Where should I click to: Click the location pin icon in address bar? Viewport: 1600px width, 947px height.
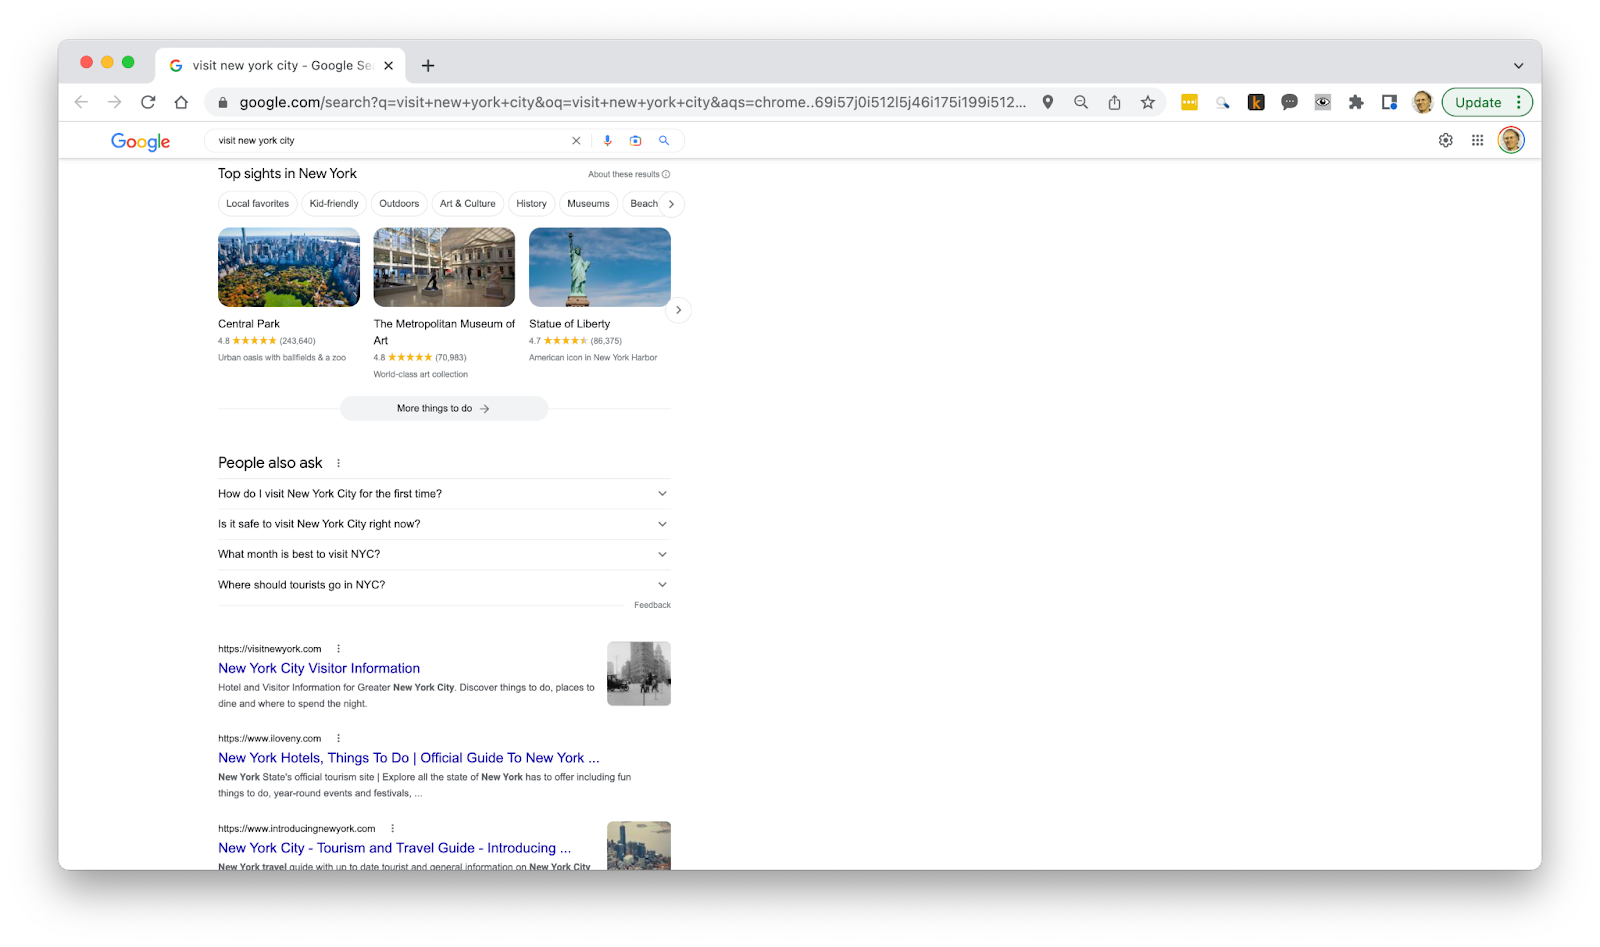[1047, 102]
